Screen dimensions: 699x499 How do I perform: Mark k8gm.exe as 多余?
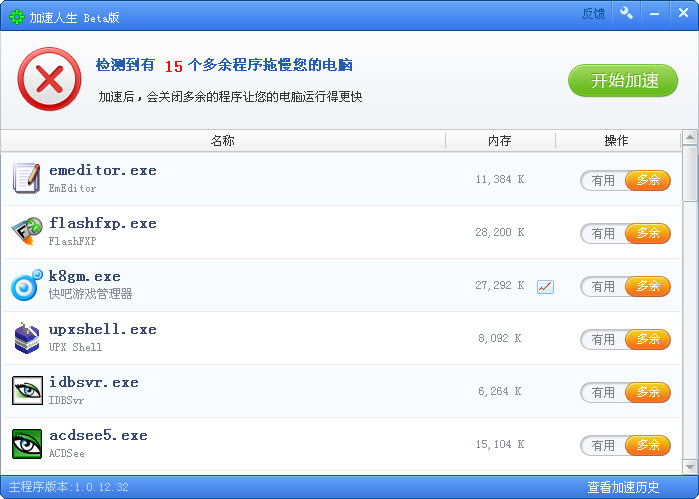[x=648, y=286]
